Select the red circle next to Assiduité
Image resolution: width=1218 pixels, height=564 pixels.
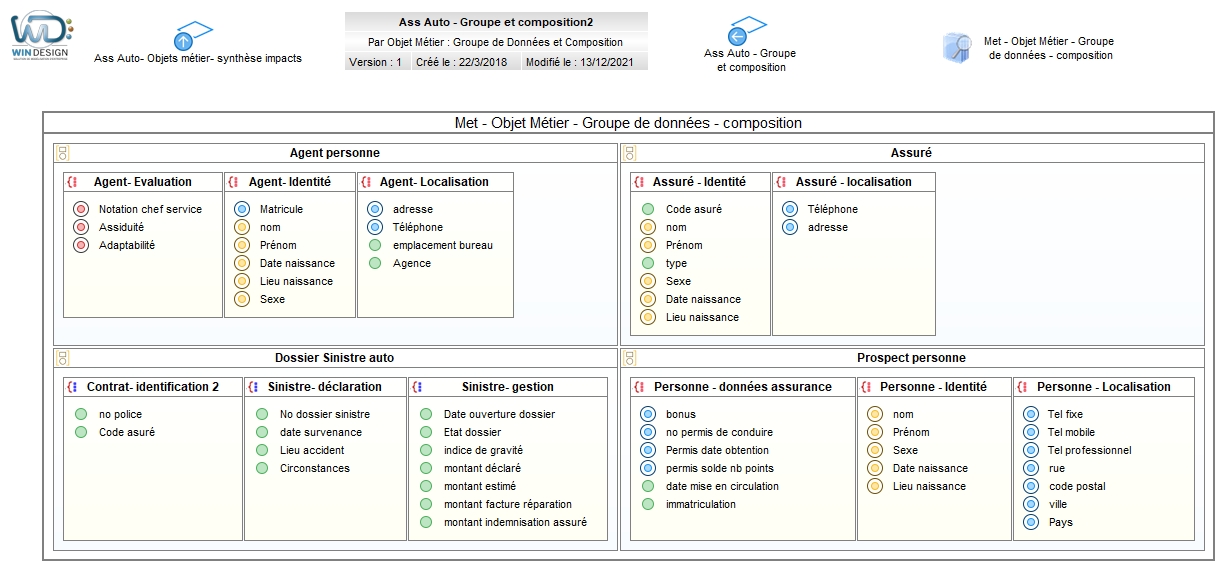pyautogui.click(x=81, y=227)
